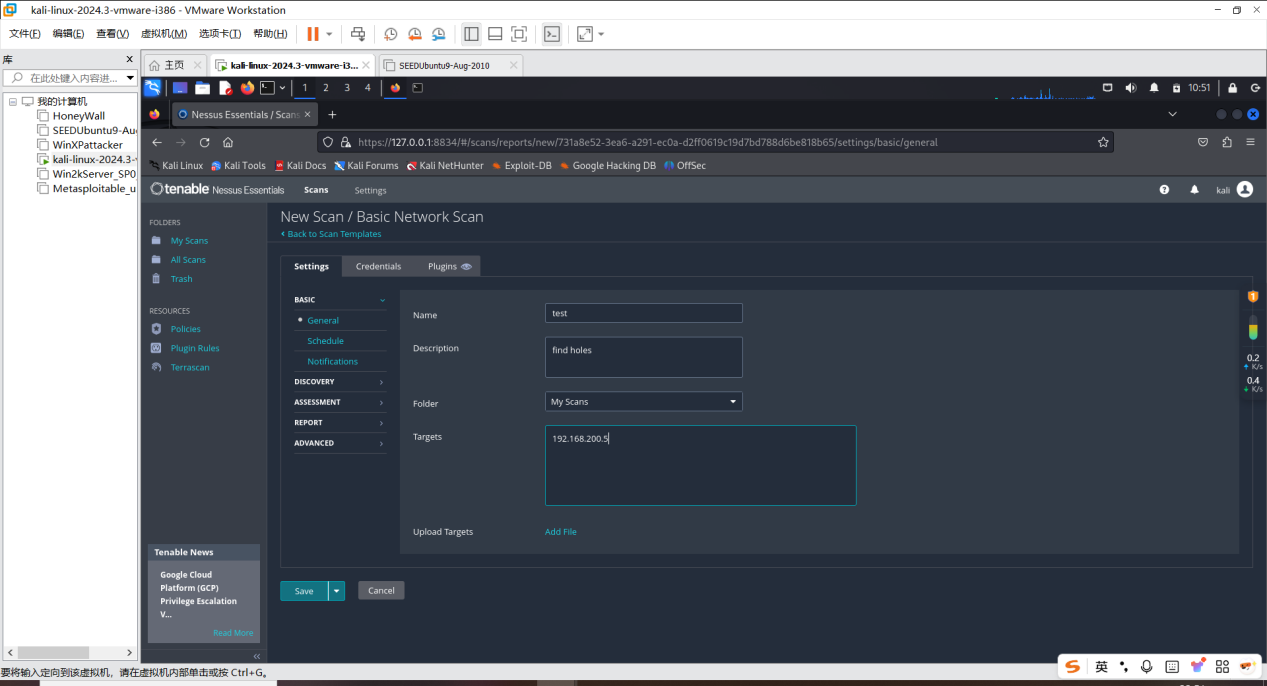
Task: Click the show desktop icon in Kali panel
Action: point(180,88)
